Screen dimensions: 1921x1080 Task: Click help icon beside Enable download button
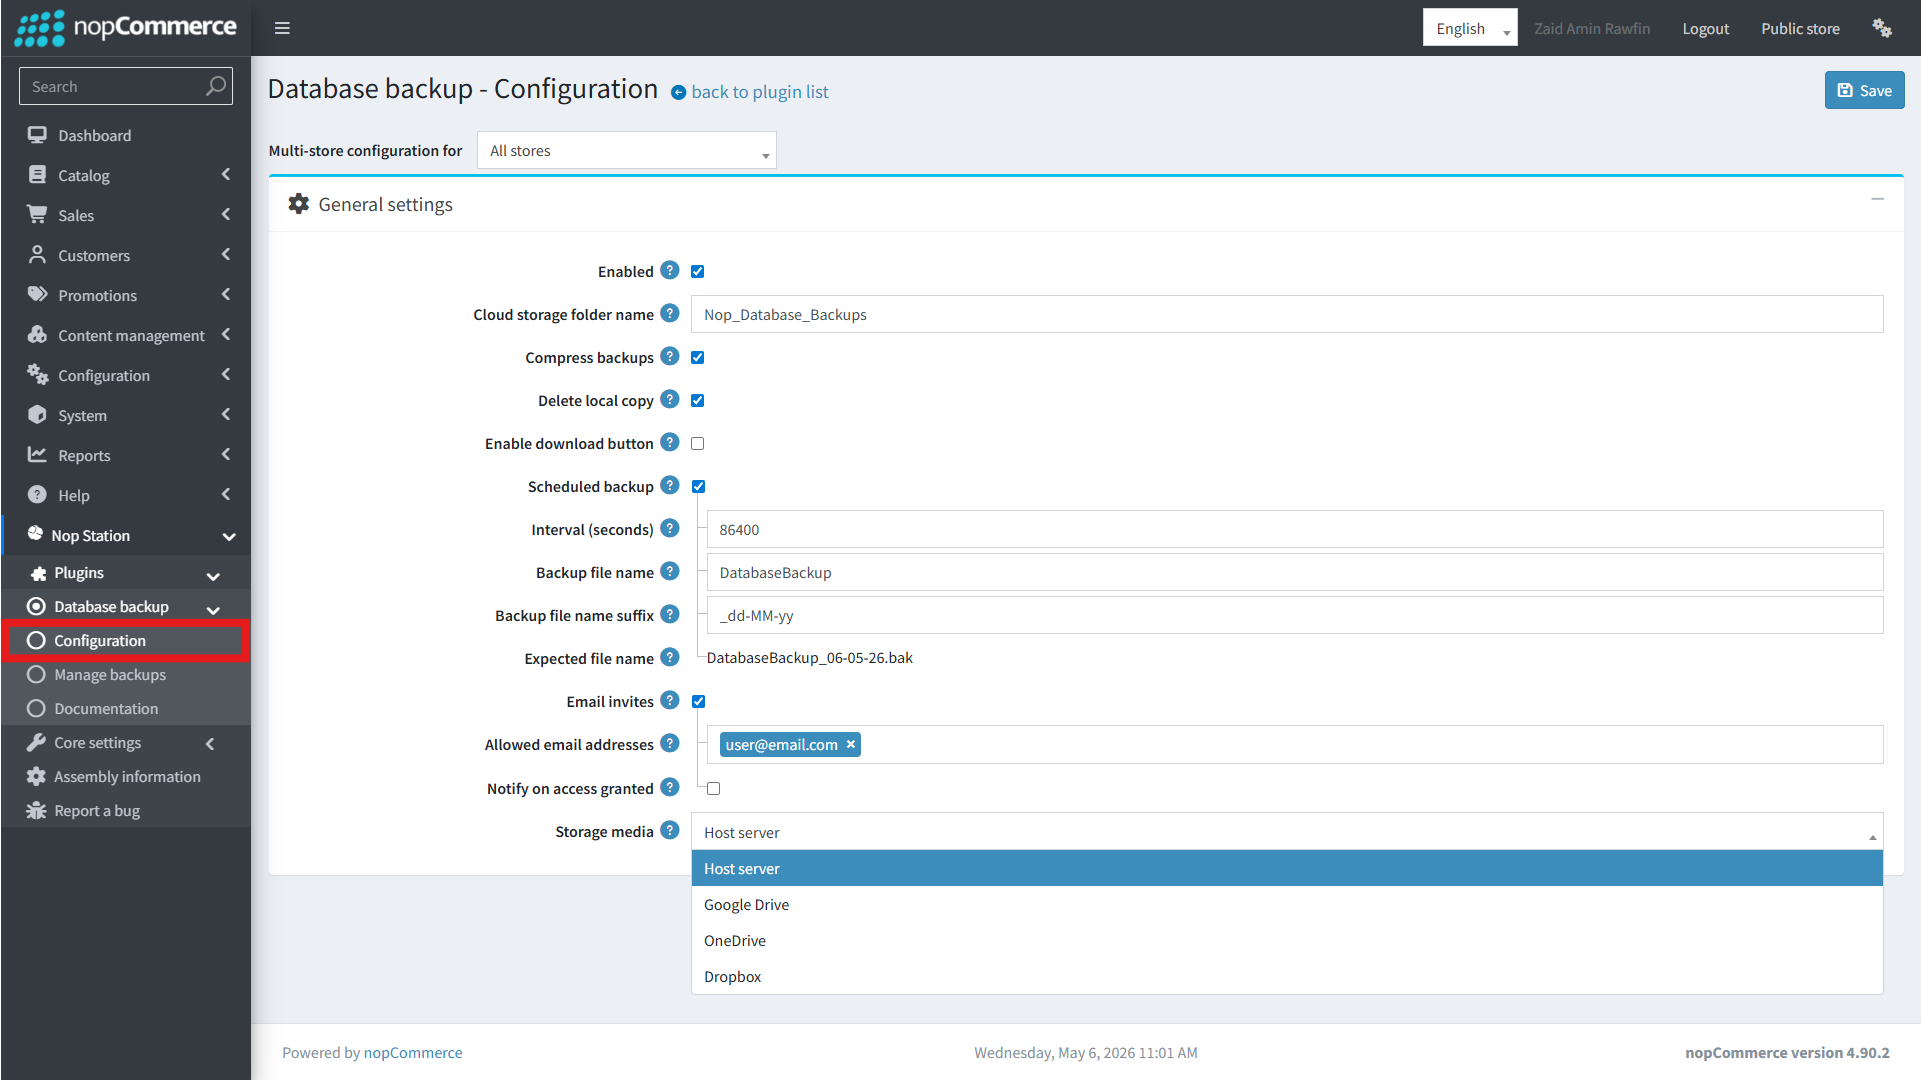pyautogui.click(x=670, y=443)
